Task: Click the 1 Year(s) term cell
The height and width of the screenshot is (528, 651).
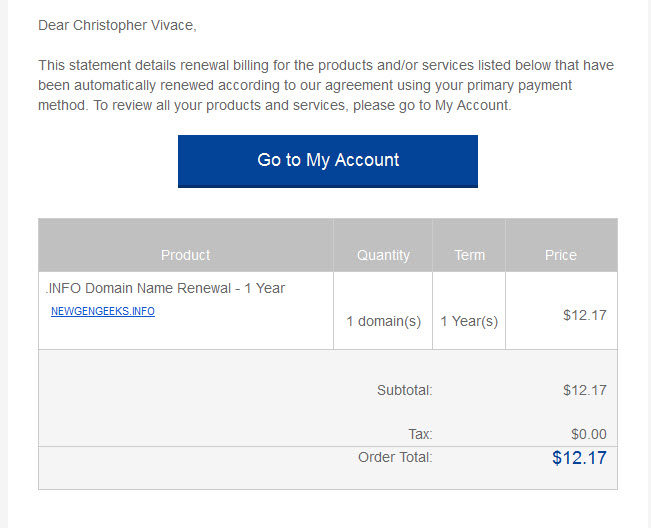Action: [469, 321]
